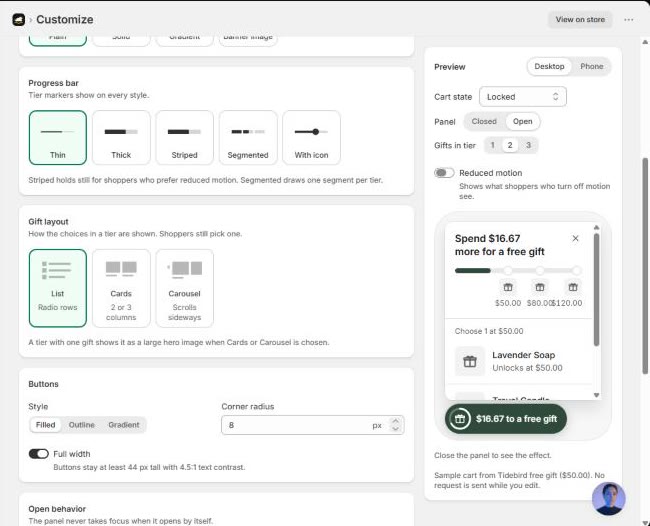Click the preview panel scrollbar thumb
This screenshot has height=526, width=650.
click(597, 289)
